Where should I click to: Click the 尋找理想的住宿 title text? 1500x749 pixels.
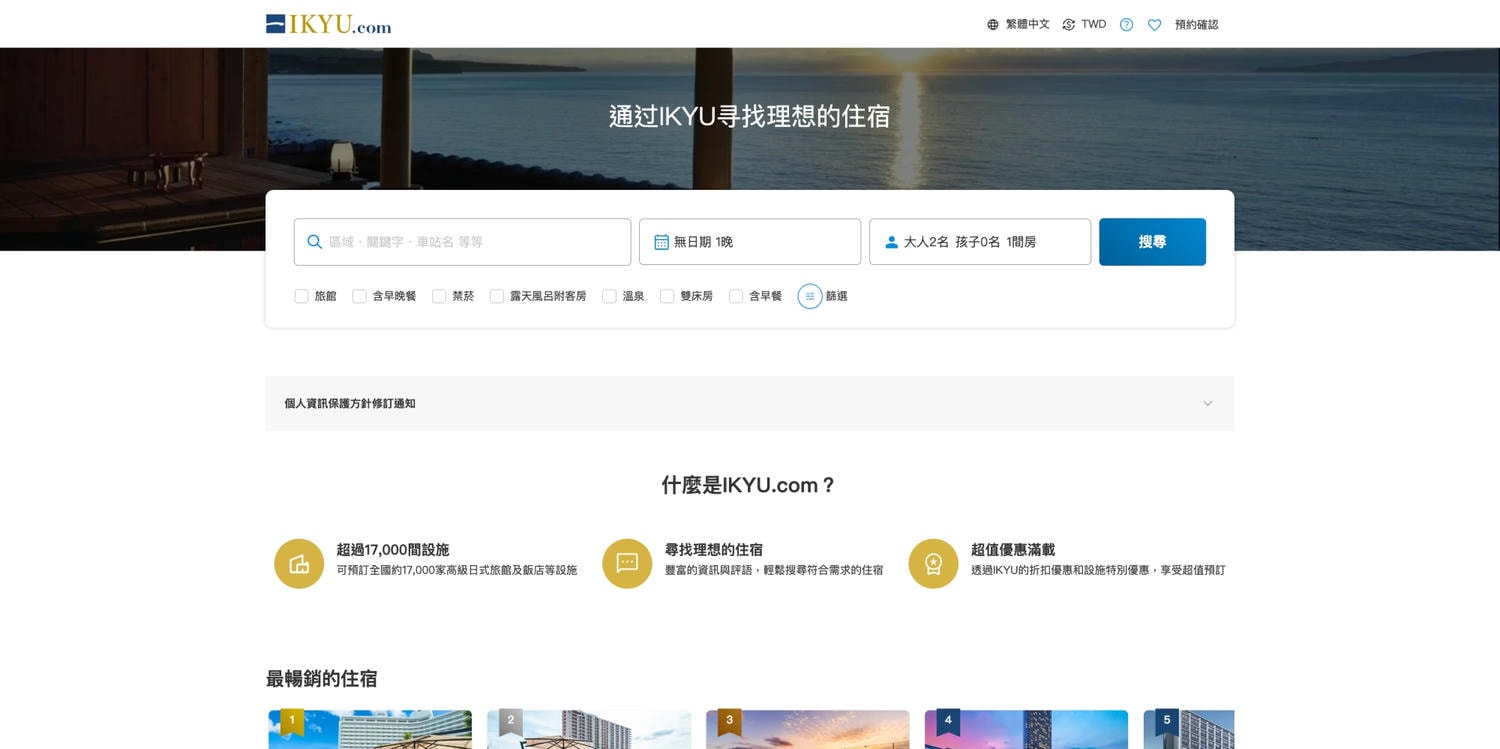tap(714, 550)
